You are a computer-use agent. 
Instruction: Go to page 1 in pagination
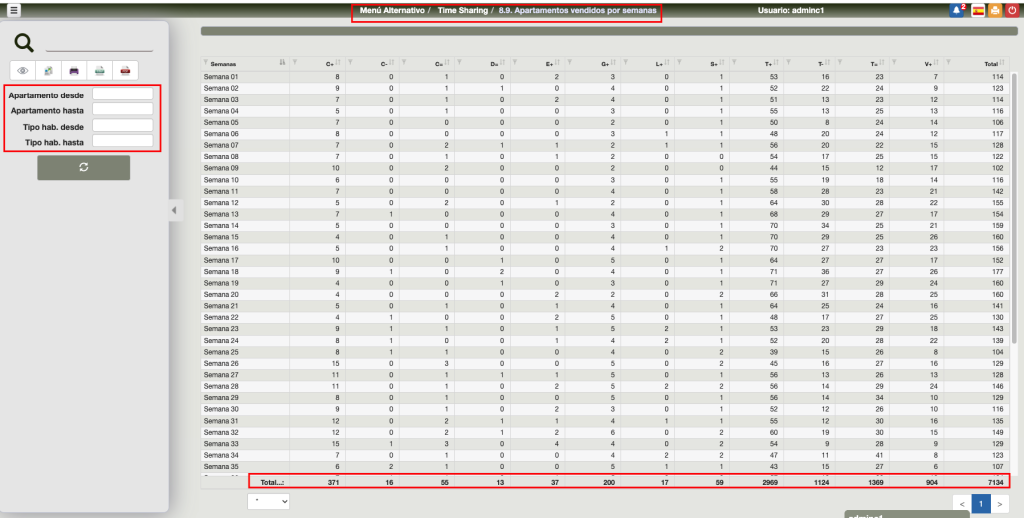981,504
